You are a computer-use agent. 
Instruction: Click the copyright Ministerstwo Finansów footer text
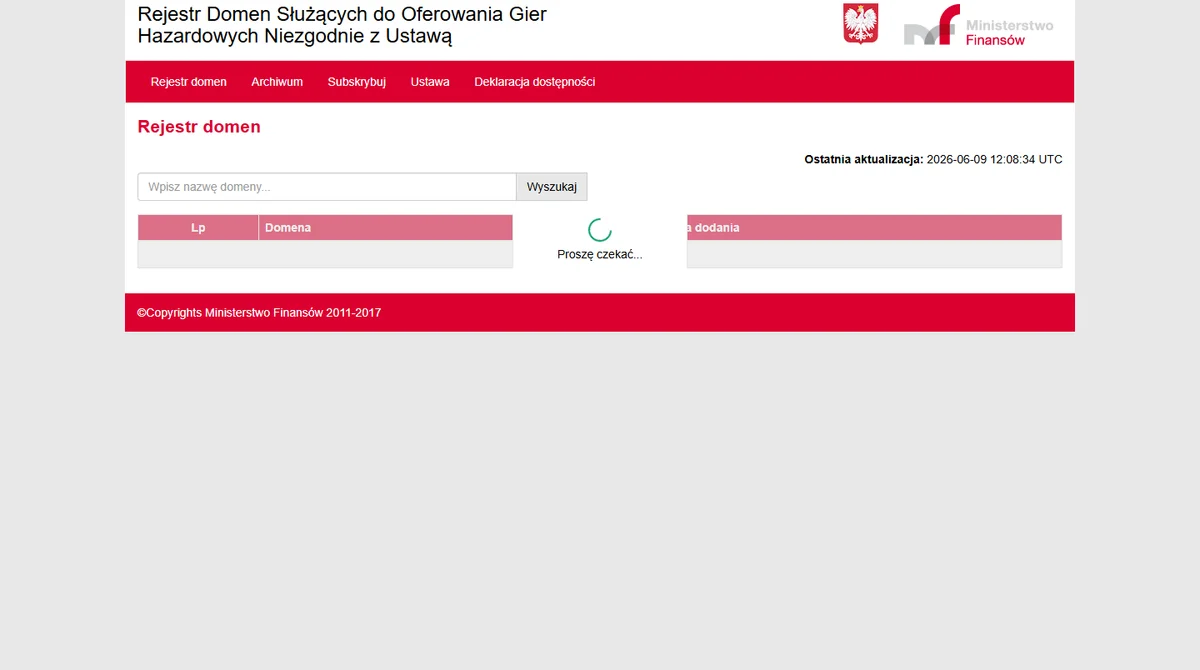pos(259,313)
